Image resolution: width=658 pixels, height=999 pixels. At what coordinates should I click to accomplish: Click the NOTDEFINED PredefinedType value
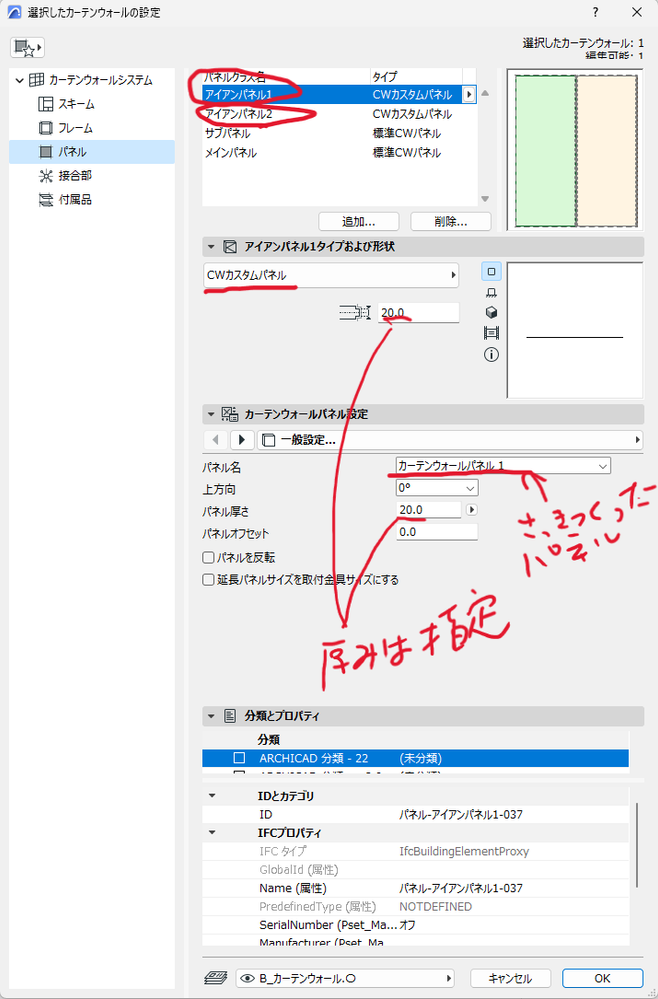click(436, 907)
